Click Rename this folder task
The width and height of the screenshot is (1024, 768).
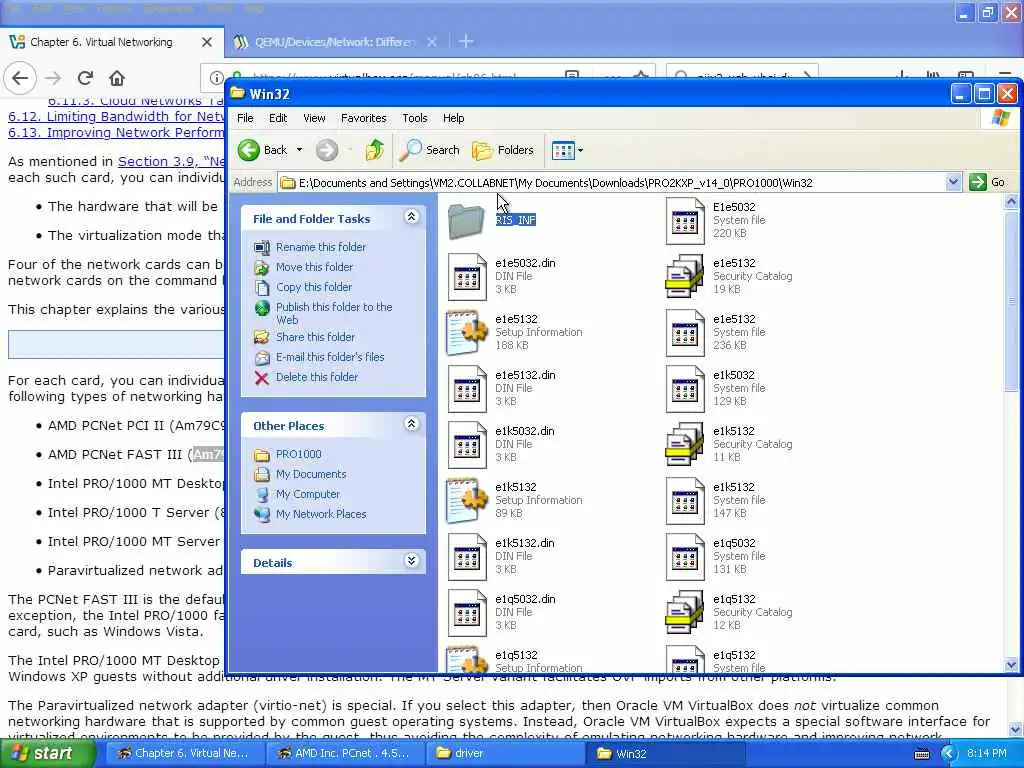click(x=321, y=247)
